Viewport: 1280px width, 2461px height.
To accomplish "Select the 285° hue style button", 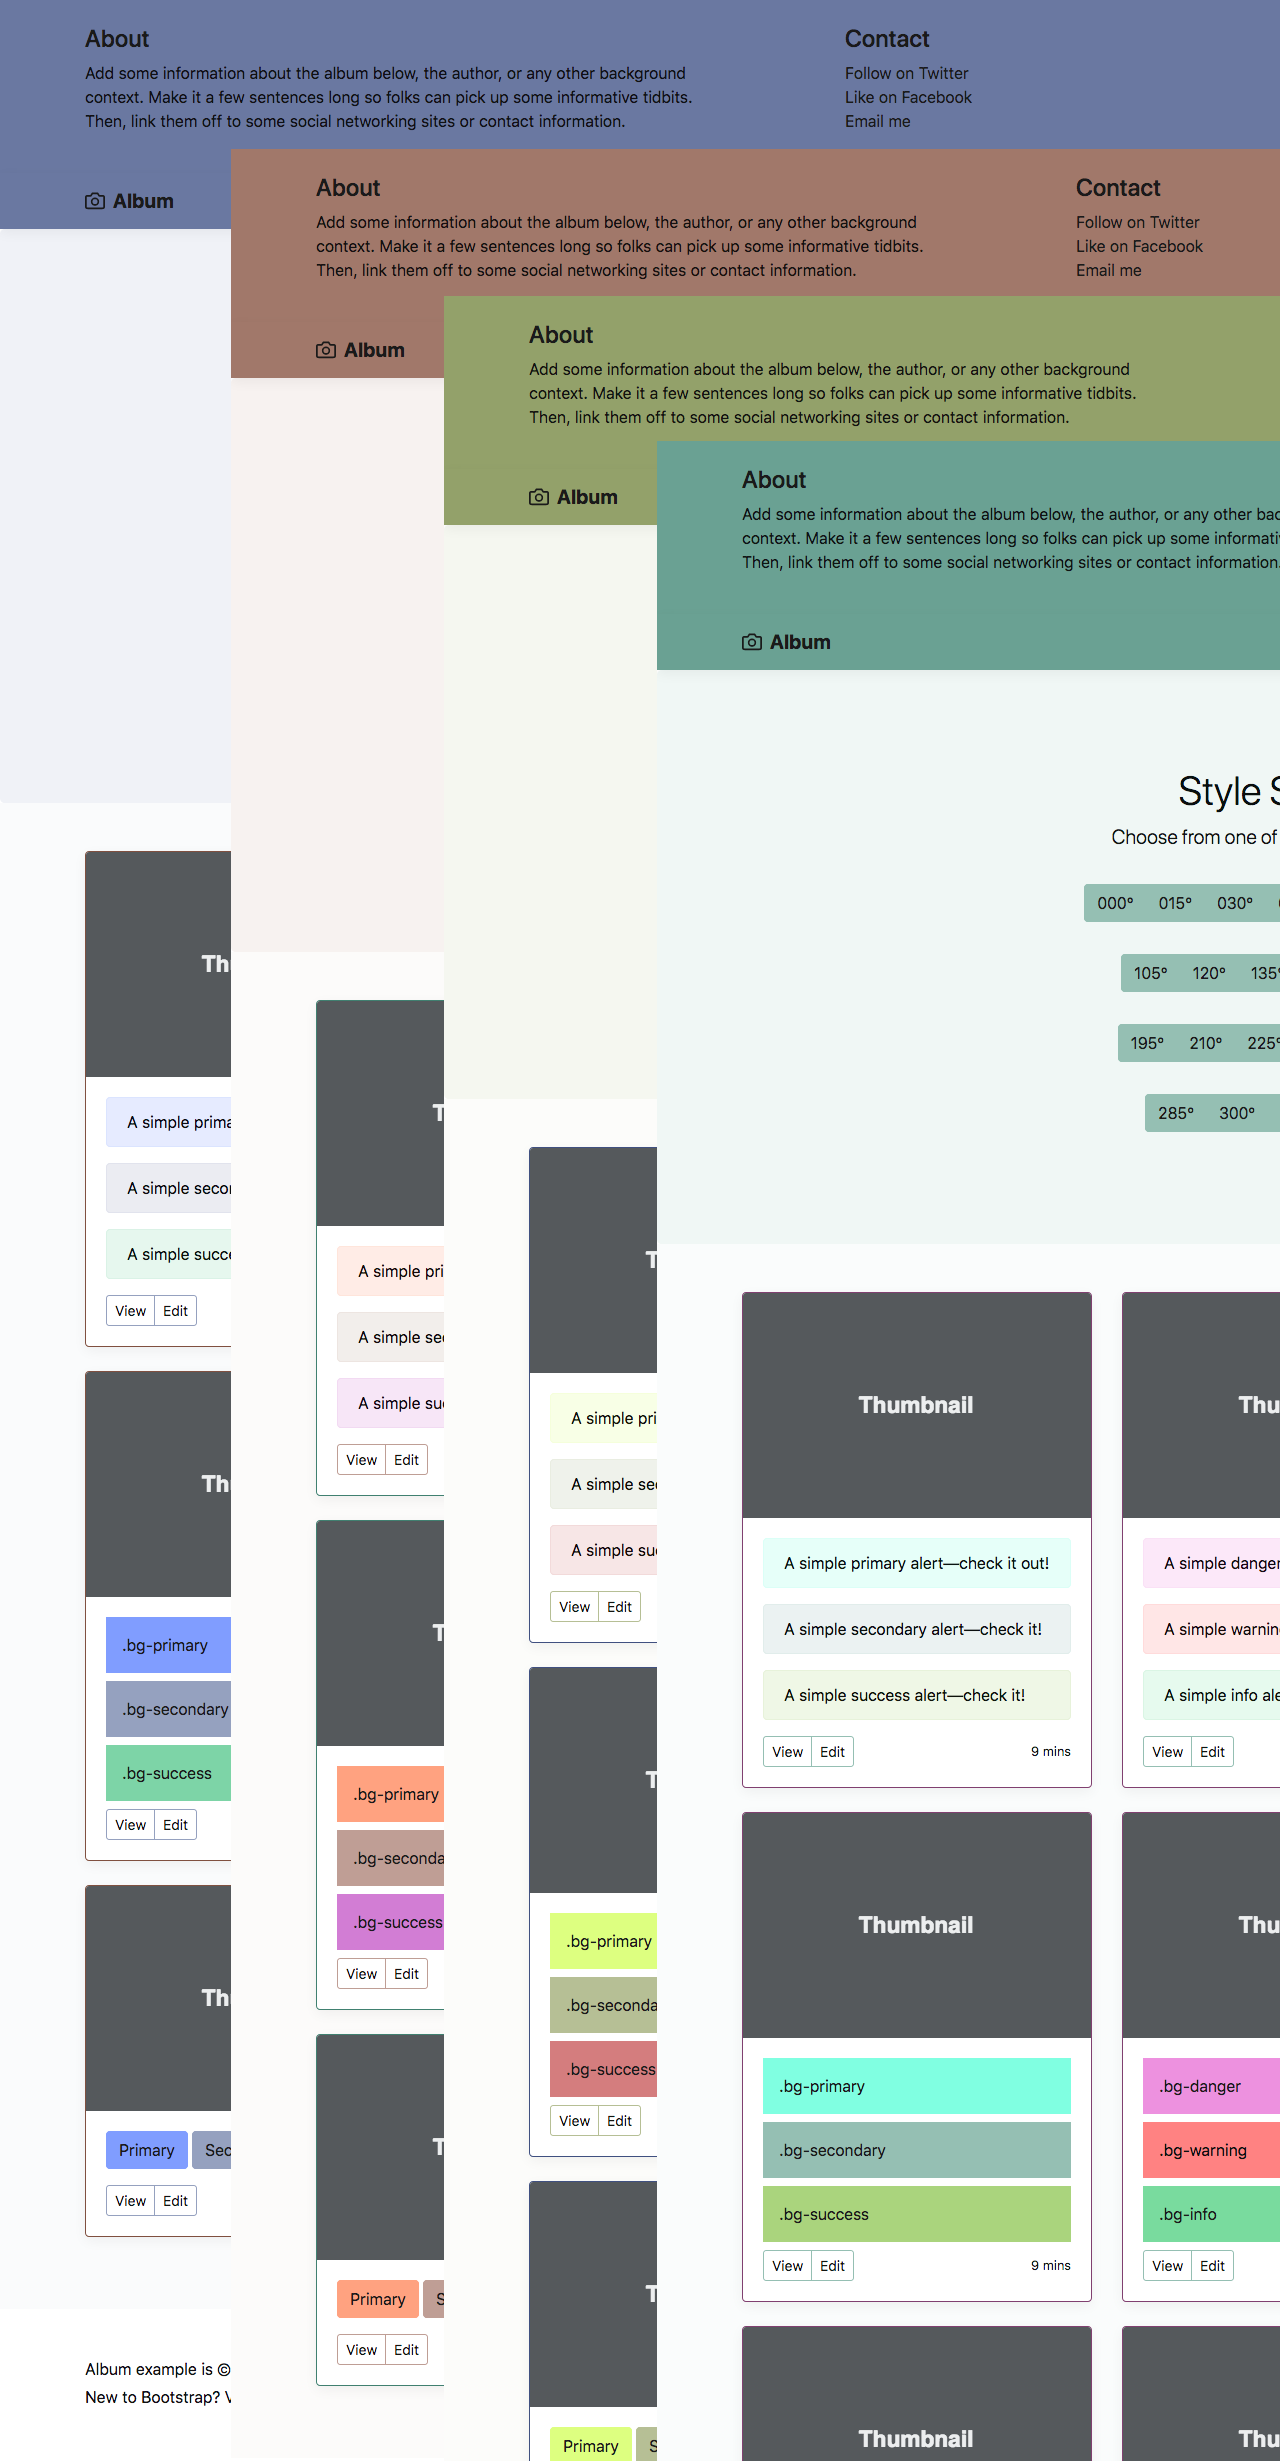I will (1176, 1113).
